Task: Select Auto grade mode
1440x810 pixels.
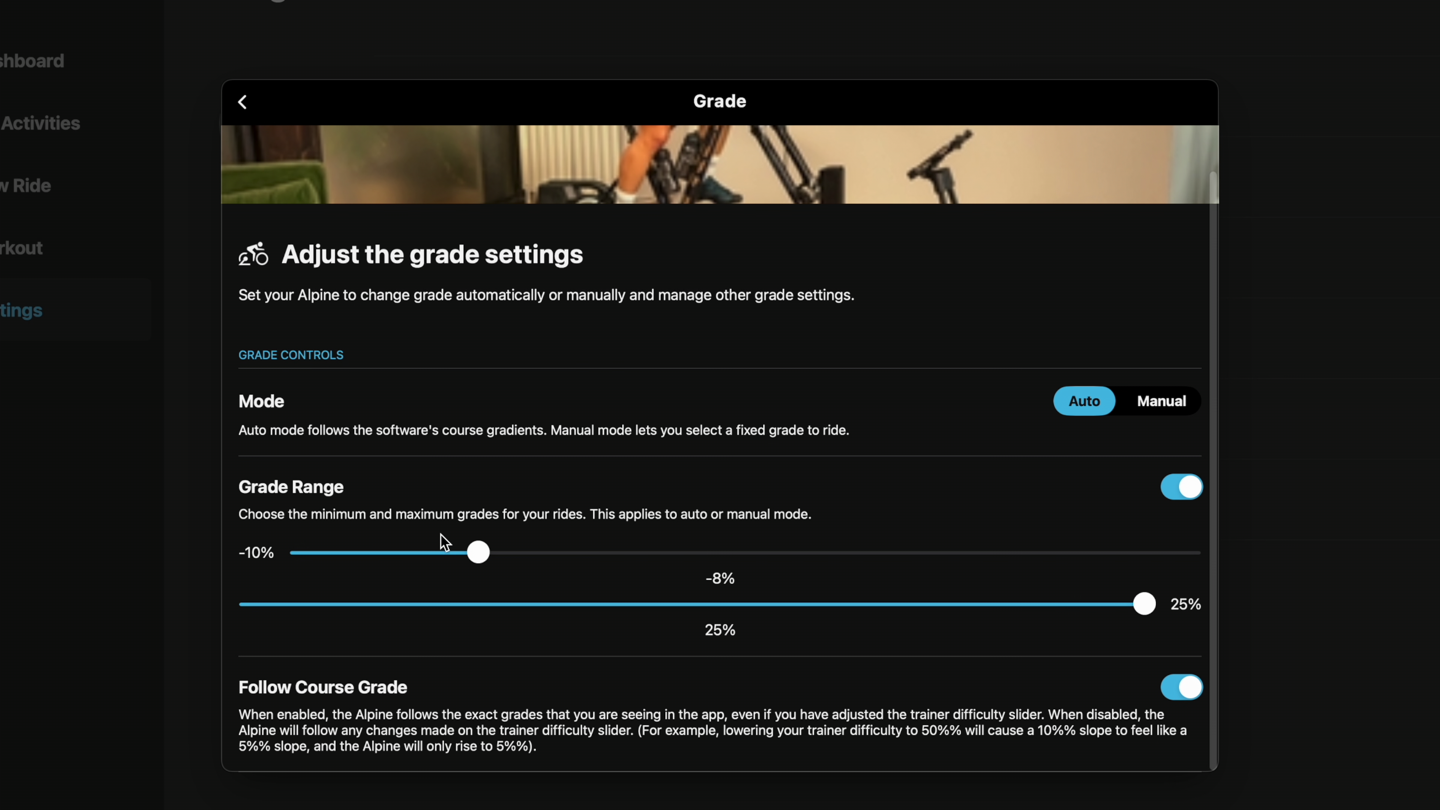Action: click(1084, 401)
